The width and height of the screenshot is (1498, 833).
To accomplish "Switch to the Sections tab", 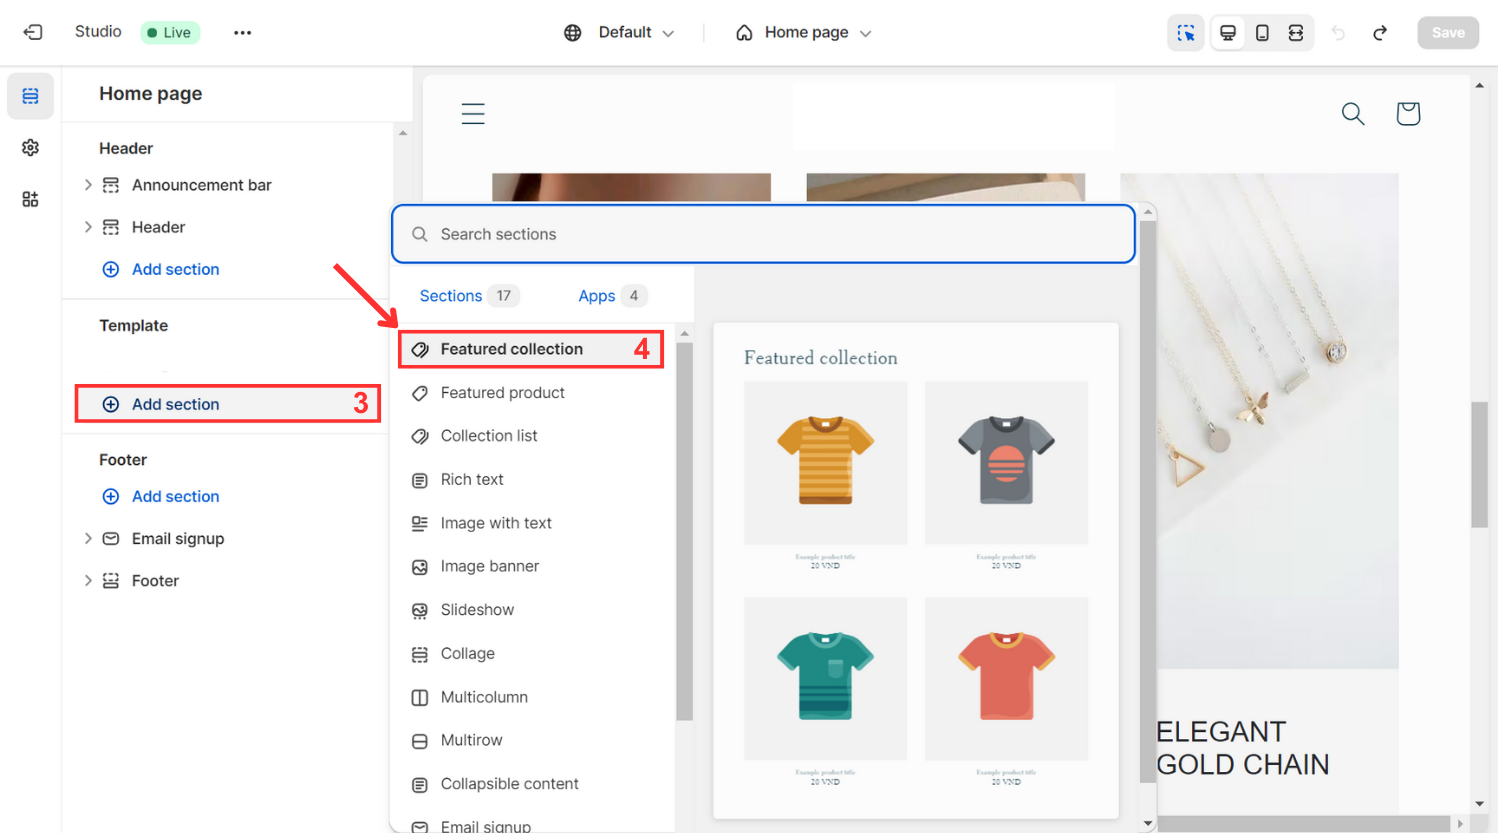I will click(468, 296).
